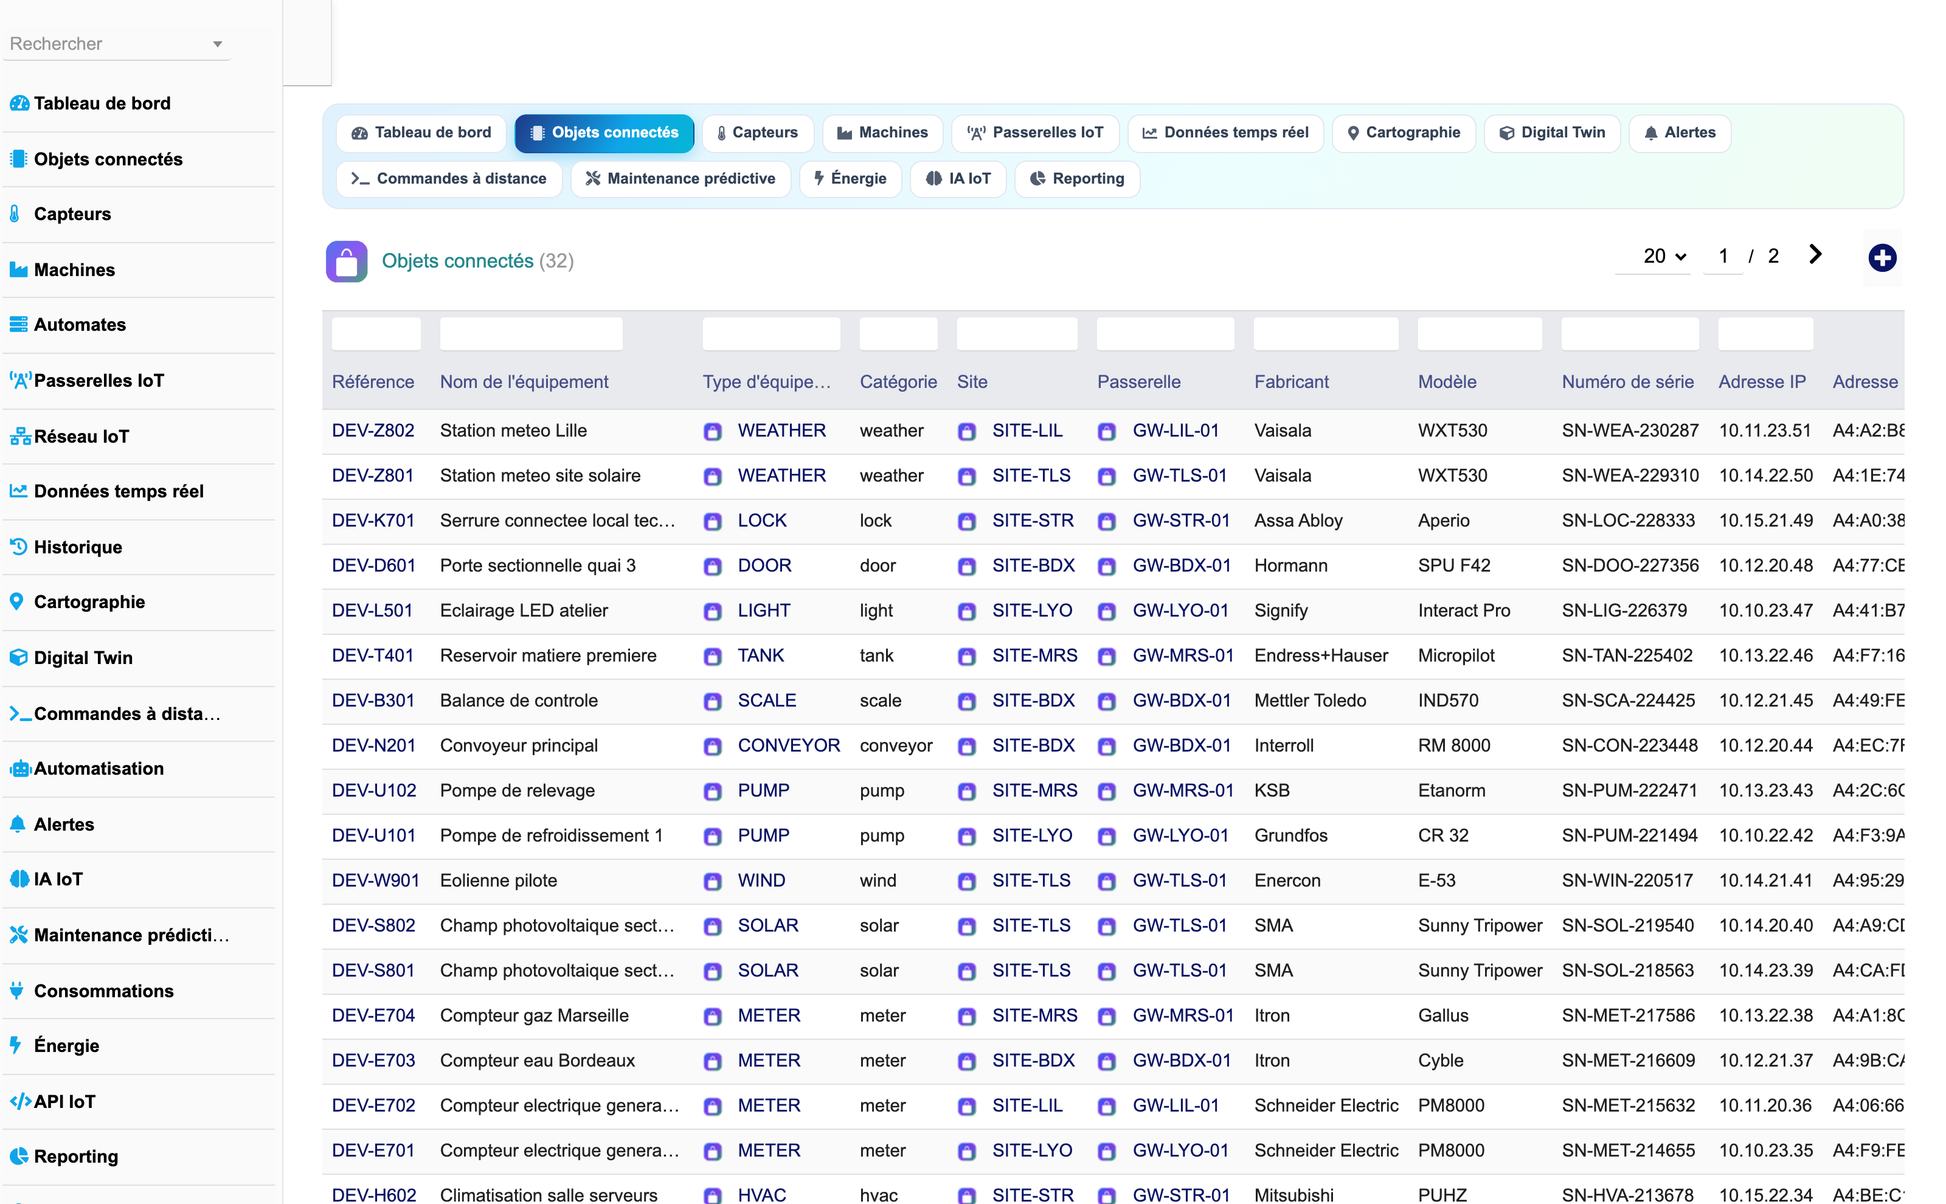Open Maintenance prédictive tools icon in sidebar
This screenshot has width=1946, height=1204.
[x=18, y=935]
